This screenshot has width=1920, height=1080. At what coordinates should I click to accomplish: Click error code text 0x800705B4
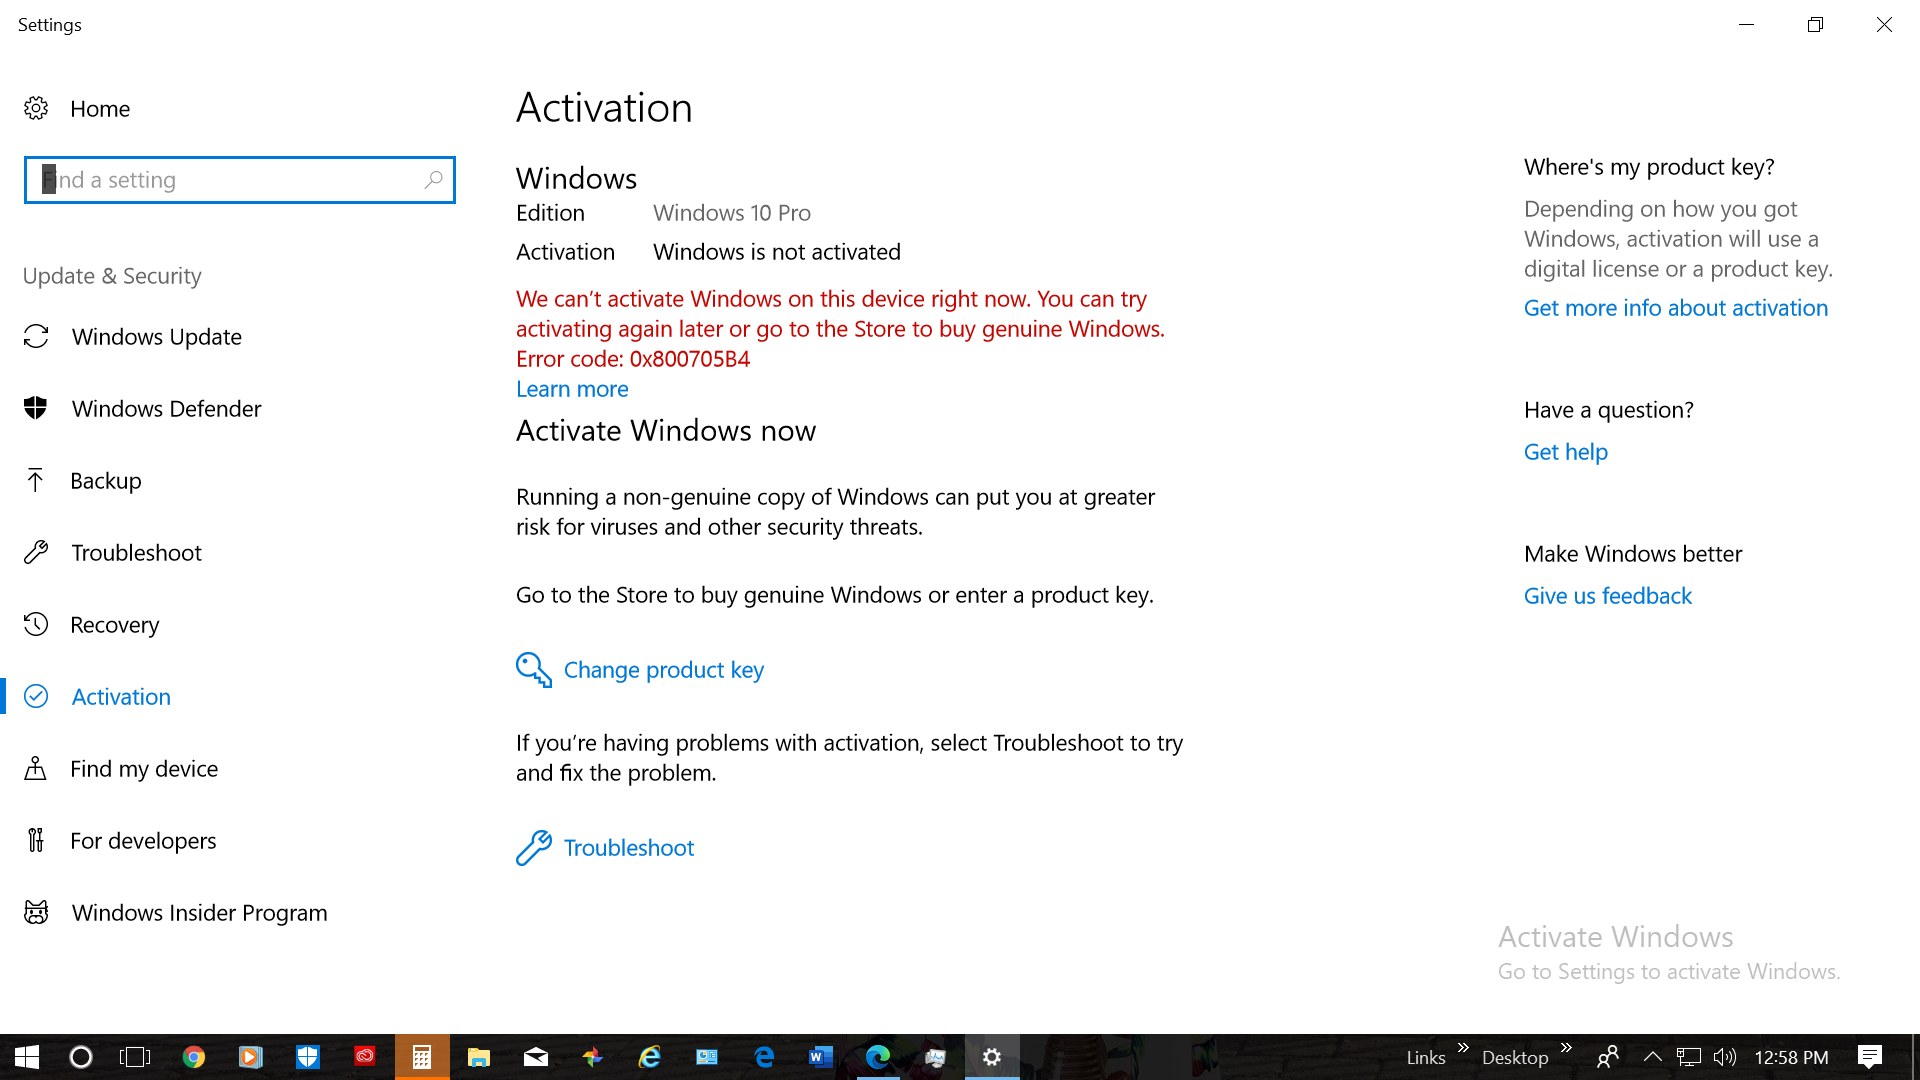(x=690, y=359)
